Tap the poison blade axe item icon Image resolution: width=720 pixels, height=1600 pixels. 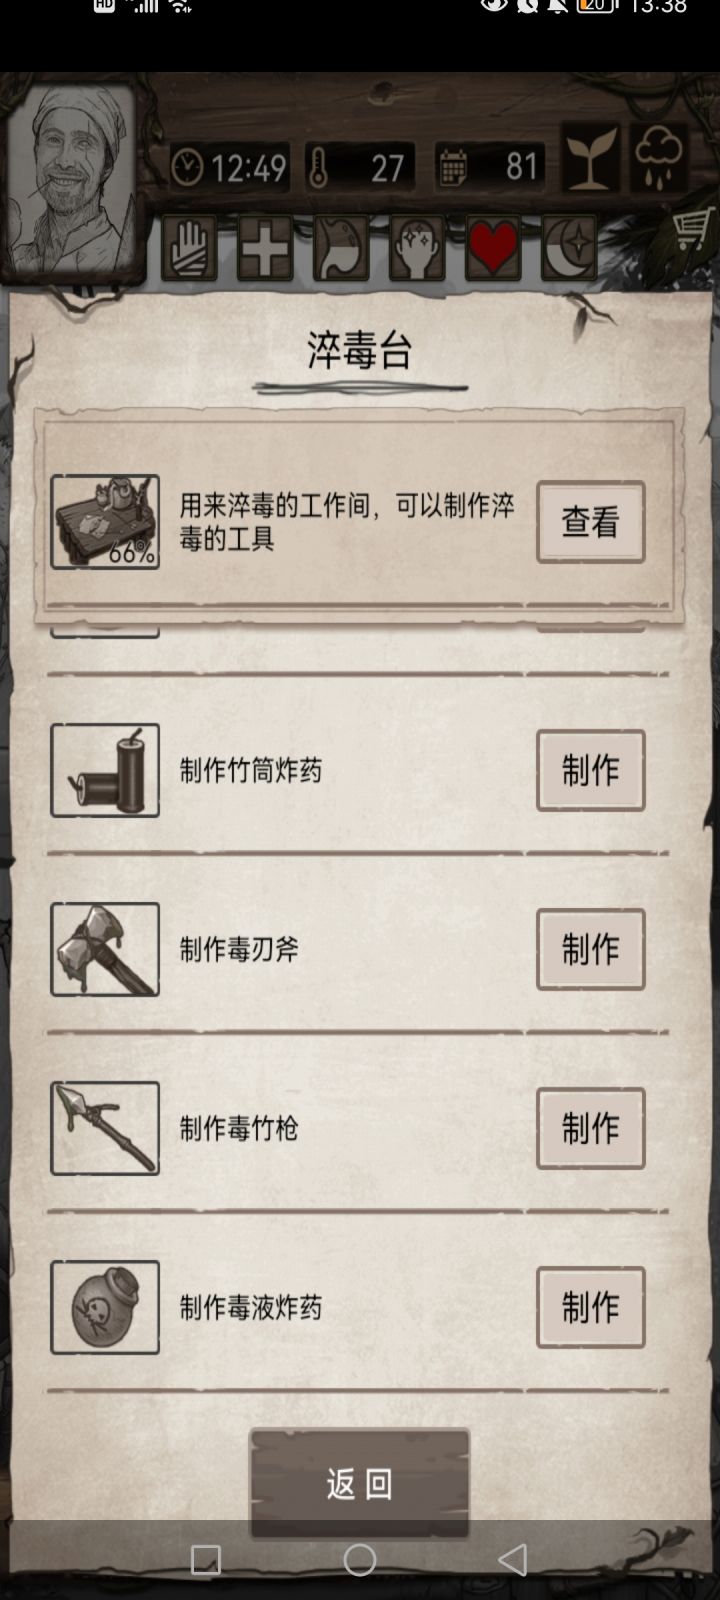(105, 949)
